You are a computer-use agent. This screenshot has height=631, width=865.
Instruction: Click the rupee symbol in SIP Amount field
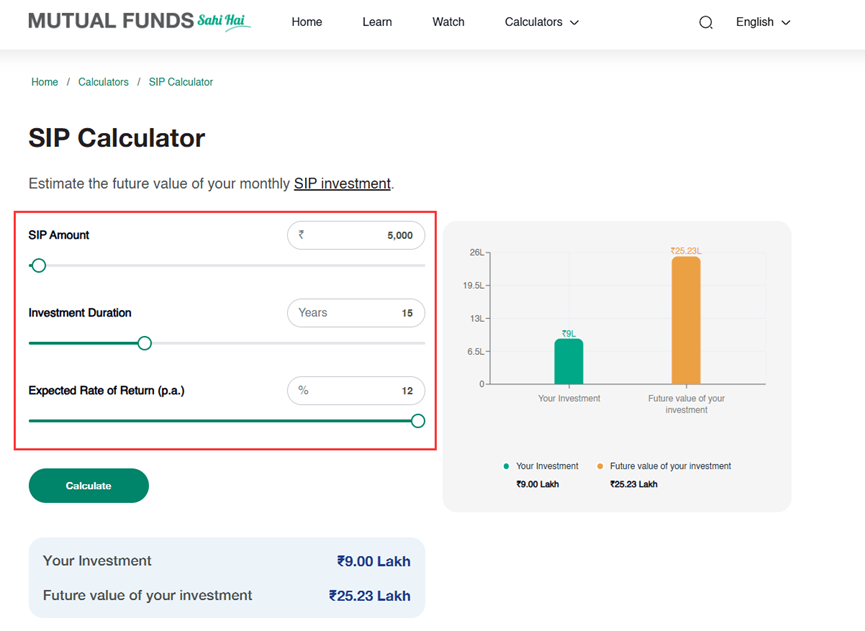300,235
